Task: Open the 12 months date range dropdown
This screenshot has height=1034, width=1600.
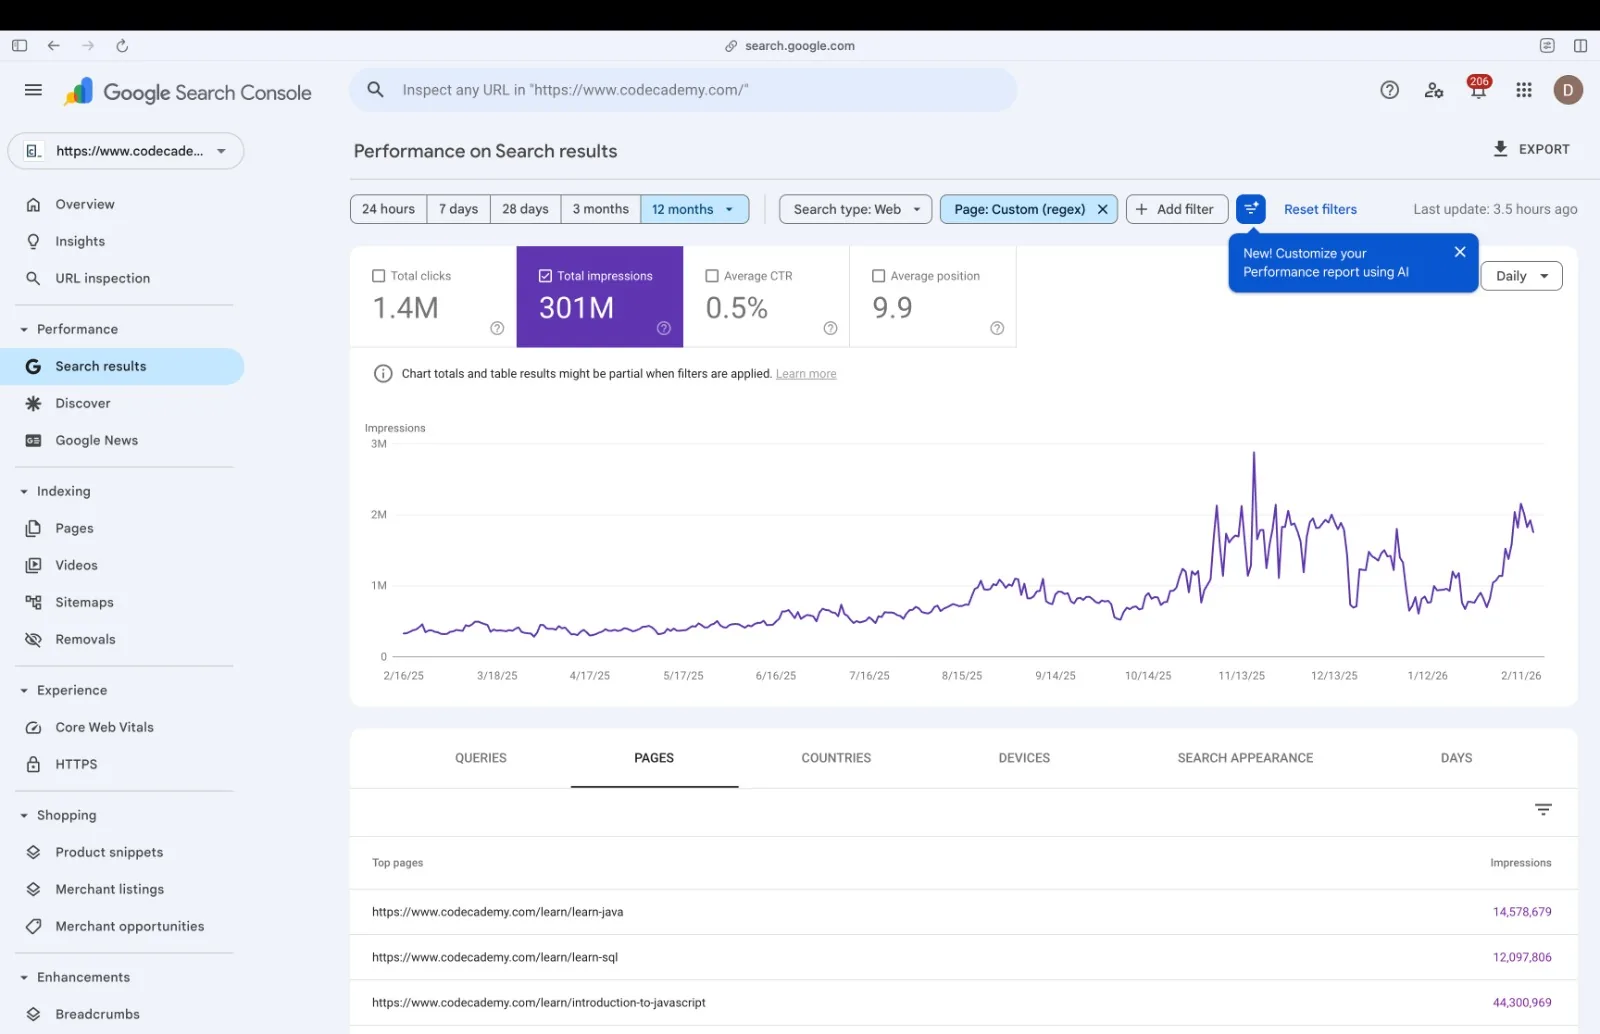Action: point(694,209)
